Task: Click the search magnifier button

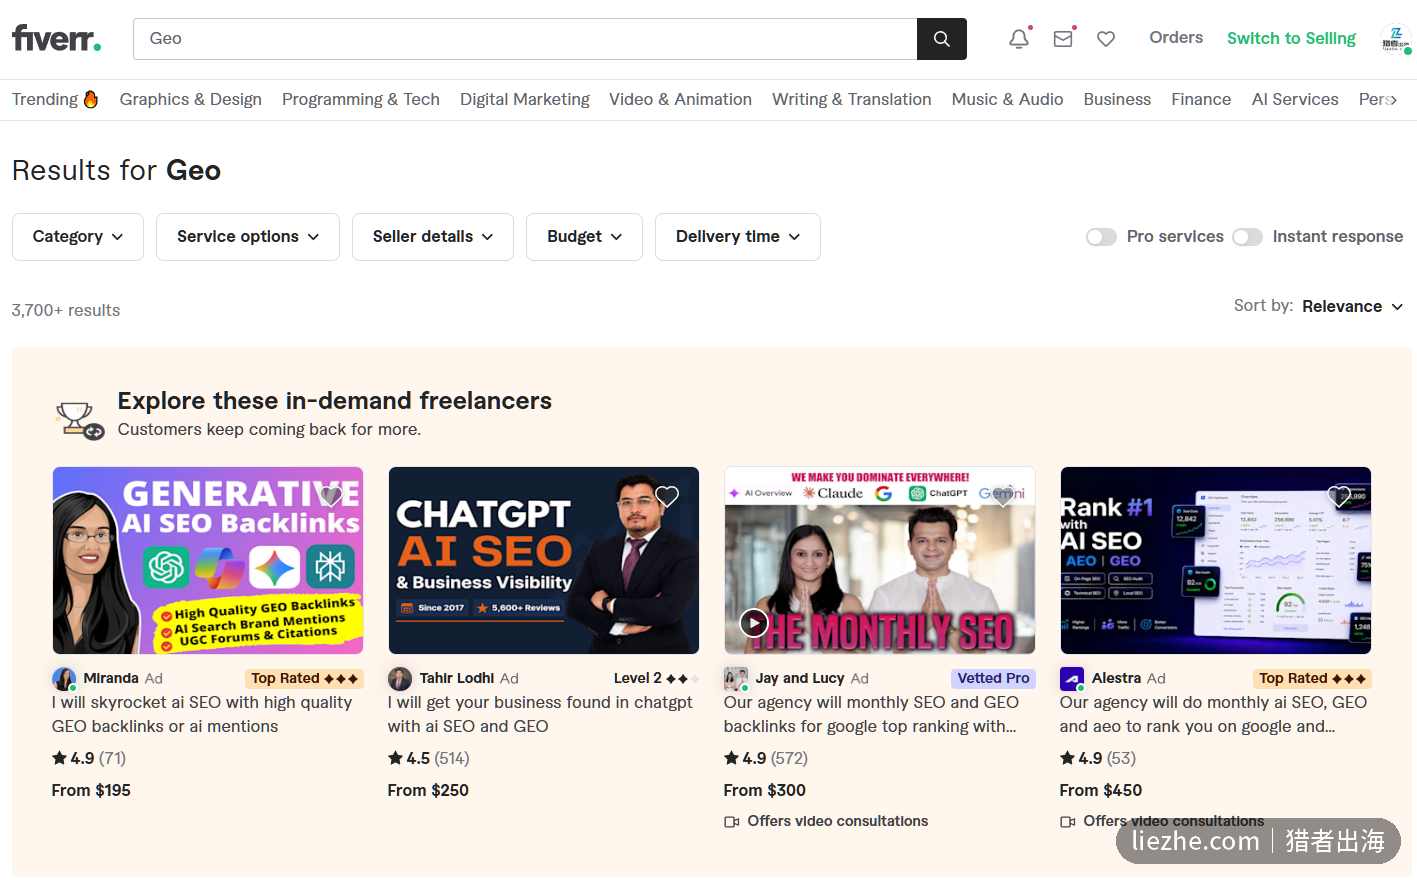Action: [941, 39]
